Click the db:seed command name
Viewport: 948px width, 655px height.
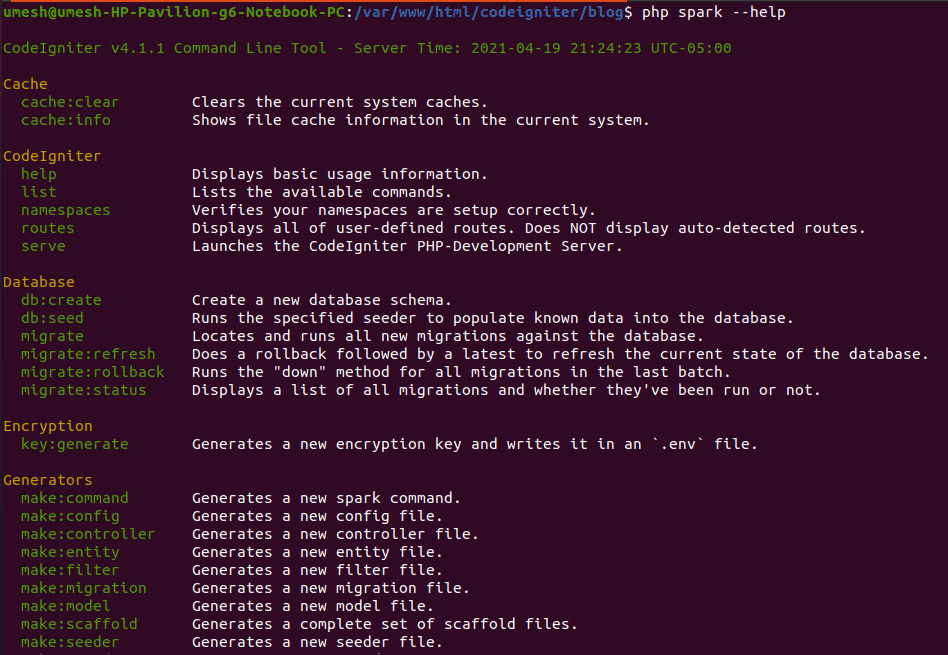[x=52, y=318]
